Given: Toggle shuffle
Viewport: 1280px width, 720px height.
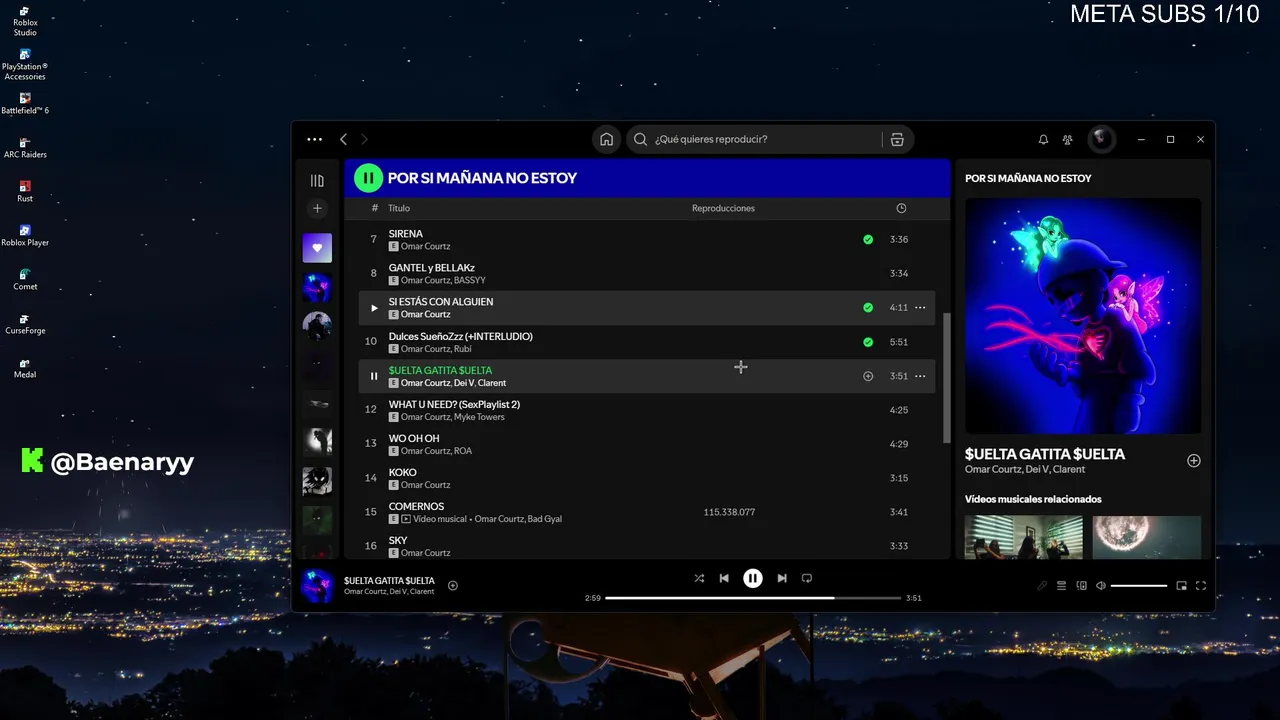Looking at the screenshot, I should pos(698,578).
